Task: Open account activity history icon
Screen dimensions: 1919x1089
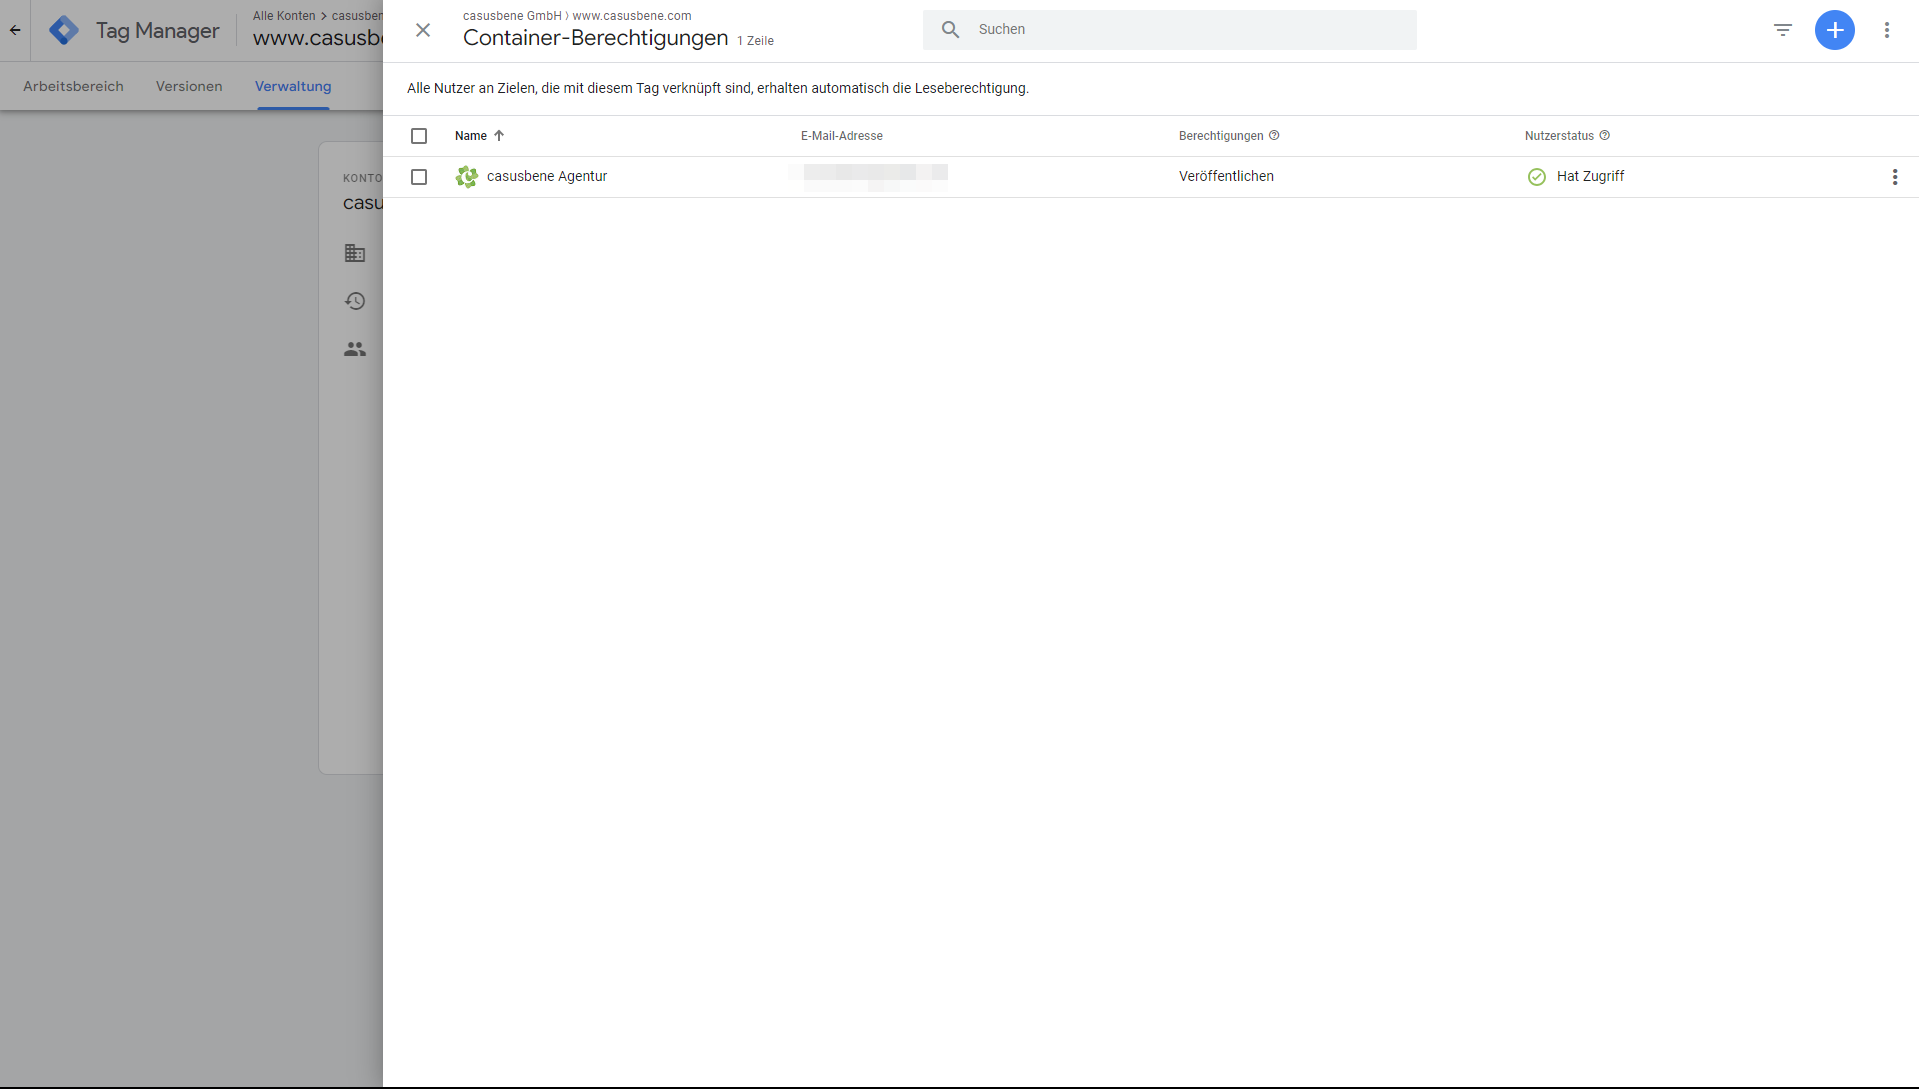Action: click(x=355, y=301)
